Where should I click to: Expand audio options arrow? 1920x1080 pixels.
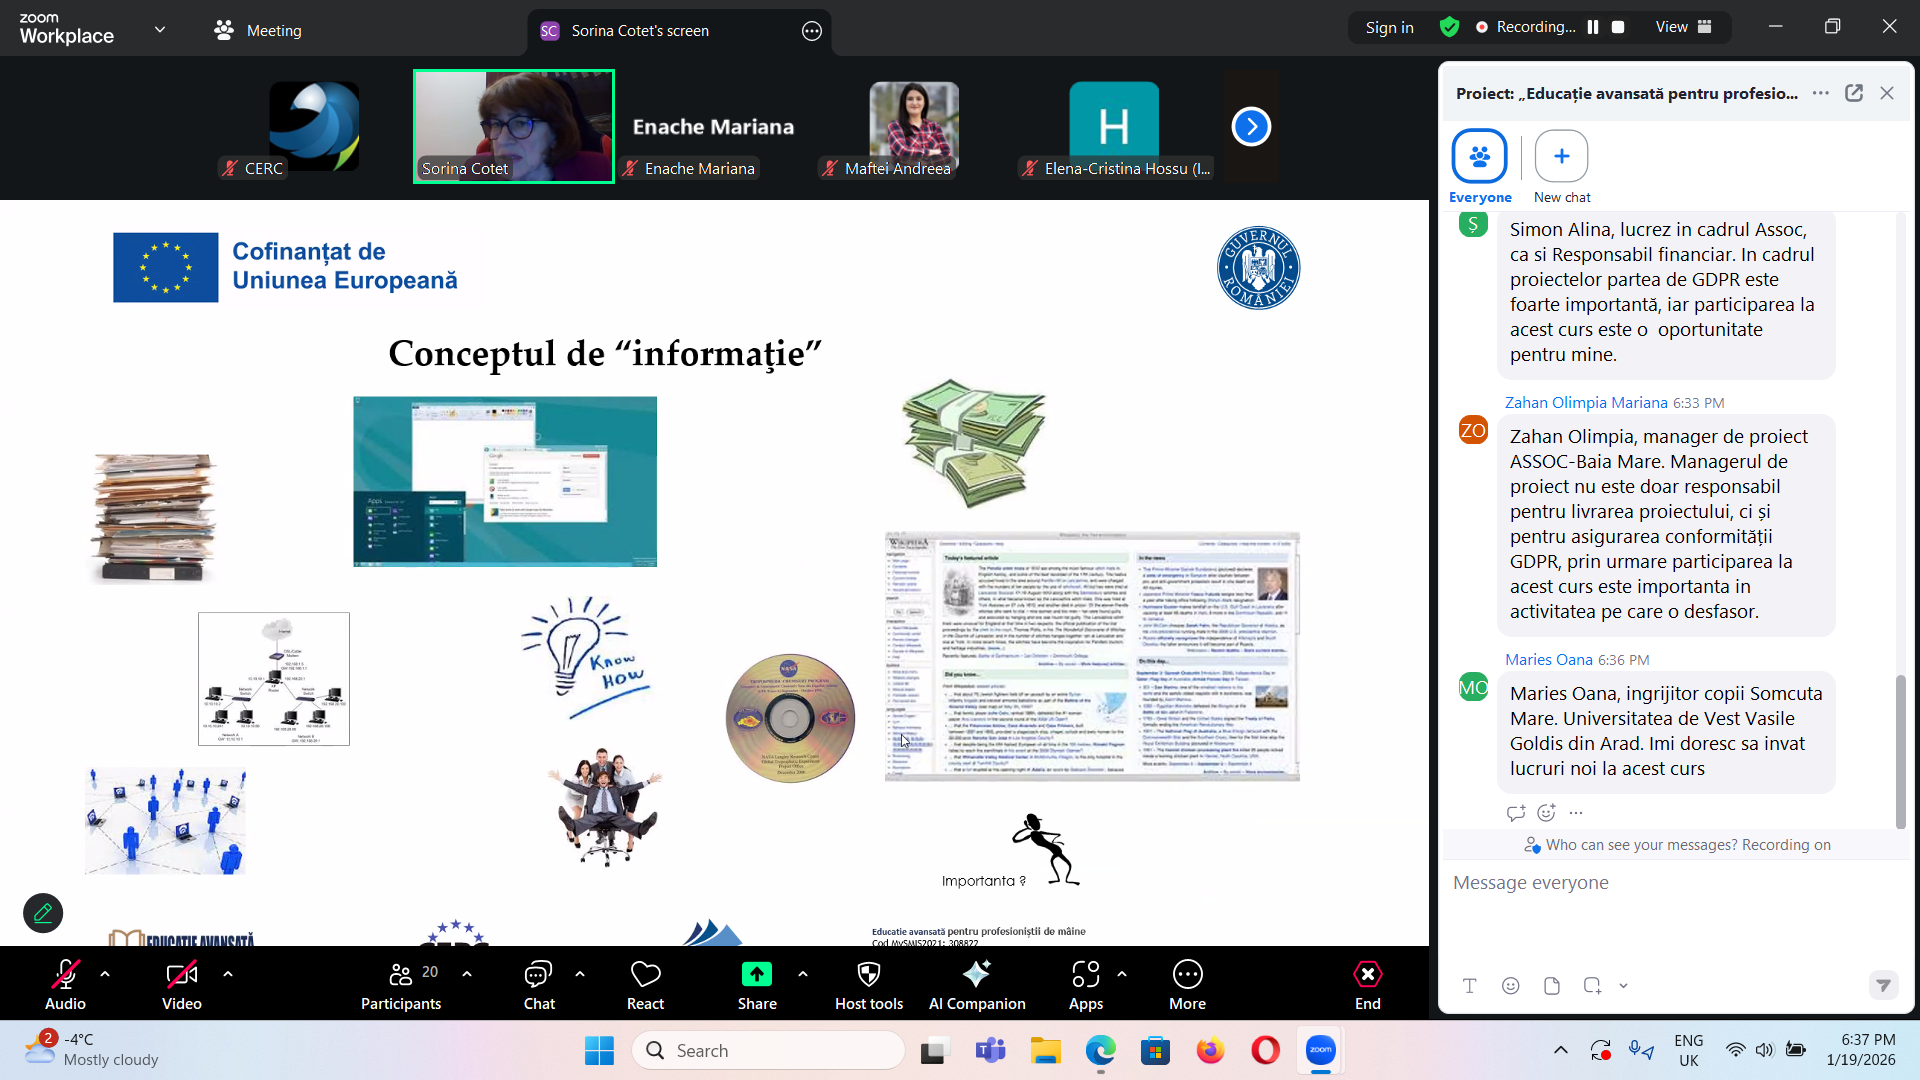click(x=105, y=973)
